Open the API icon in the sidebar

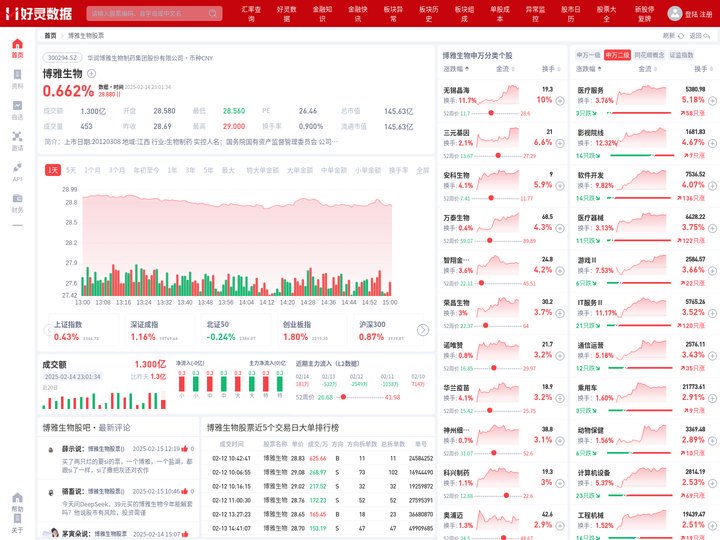[17, 172]
